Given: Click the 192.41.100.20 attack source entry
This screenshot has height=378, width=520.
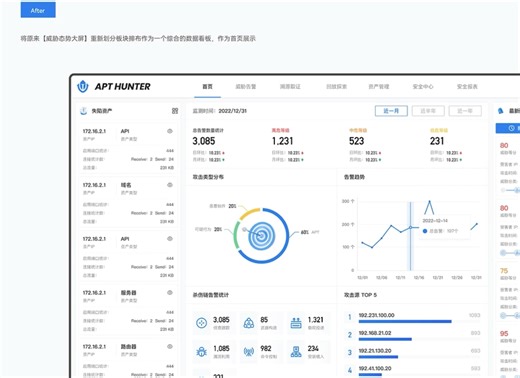Looking at the screenshot, I should click(375, 368).
